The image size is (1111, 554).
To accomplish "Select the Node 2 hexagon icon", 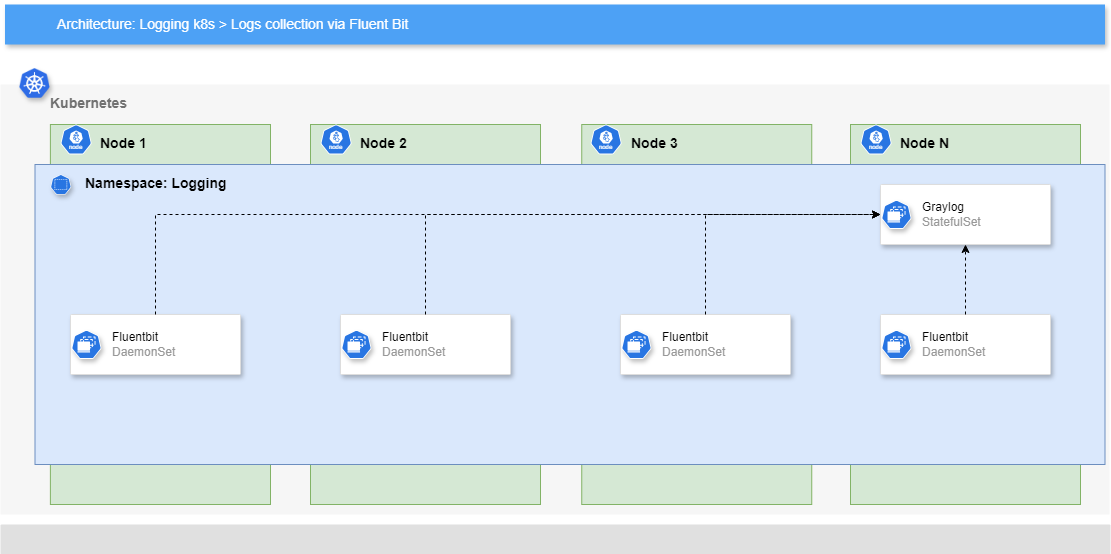I will (x=336, y=140).
